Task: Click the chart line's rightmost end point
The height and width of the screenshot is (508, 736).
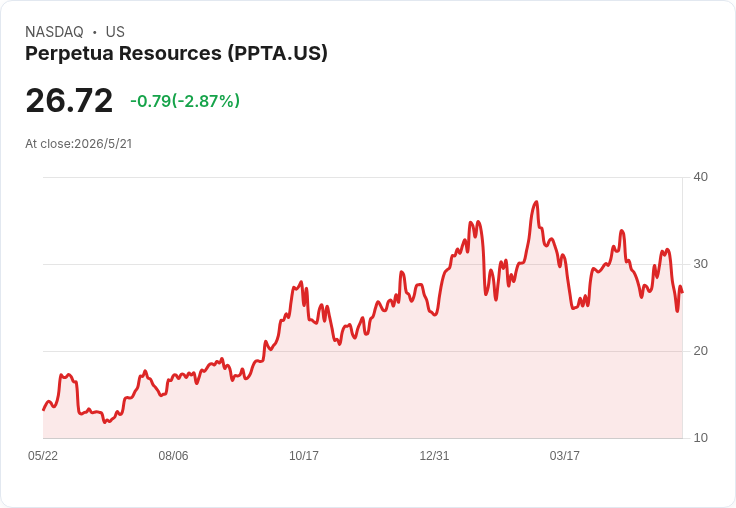Action: tap(682, 292)
